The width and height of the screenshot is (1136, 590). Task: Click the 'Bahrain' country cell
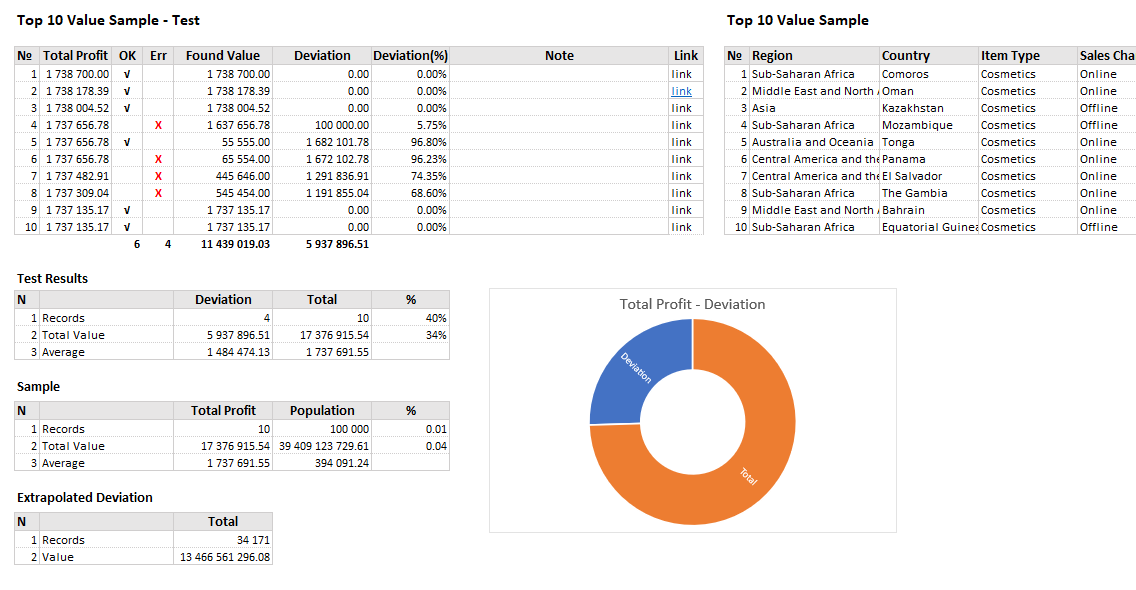coord(929,210)
